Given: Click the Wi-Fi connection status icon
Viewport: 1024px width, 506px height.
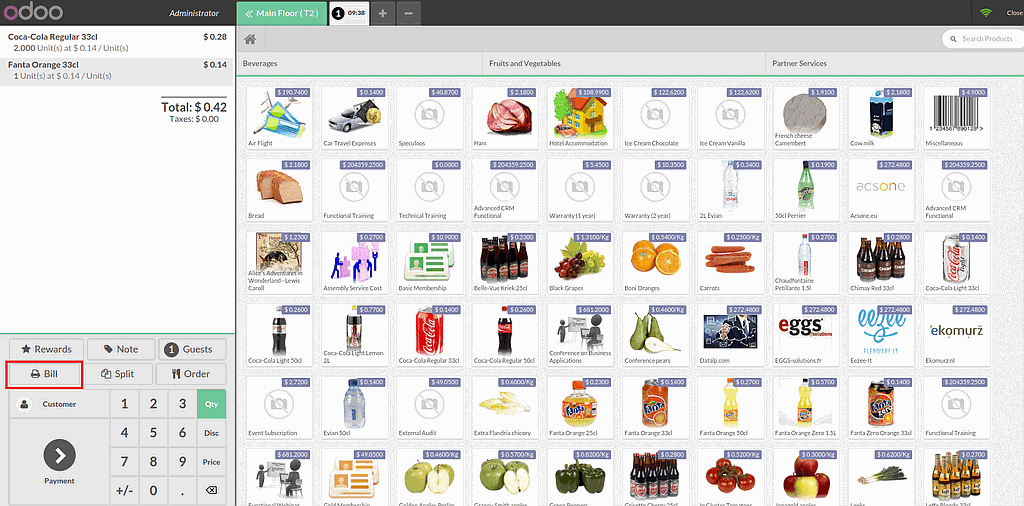Looking at the screenshot, I should pyautogui.click(x=985, y=13).
